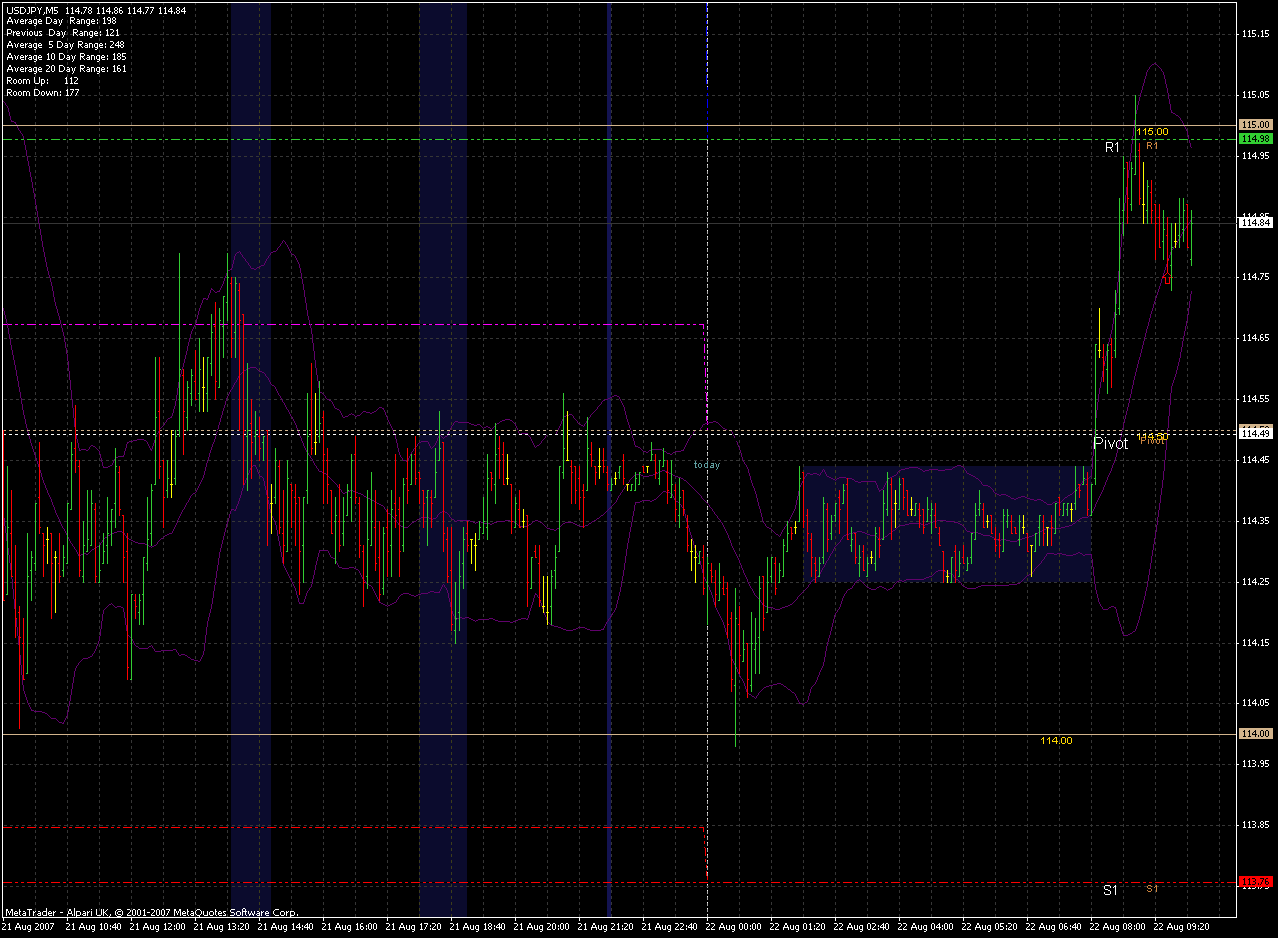This screenshot has width=1278, height=938.
Task: Click the Average Day Range: 198 text
Action: [61, 21]
